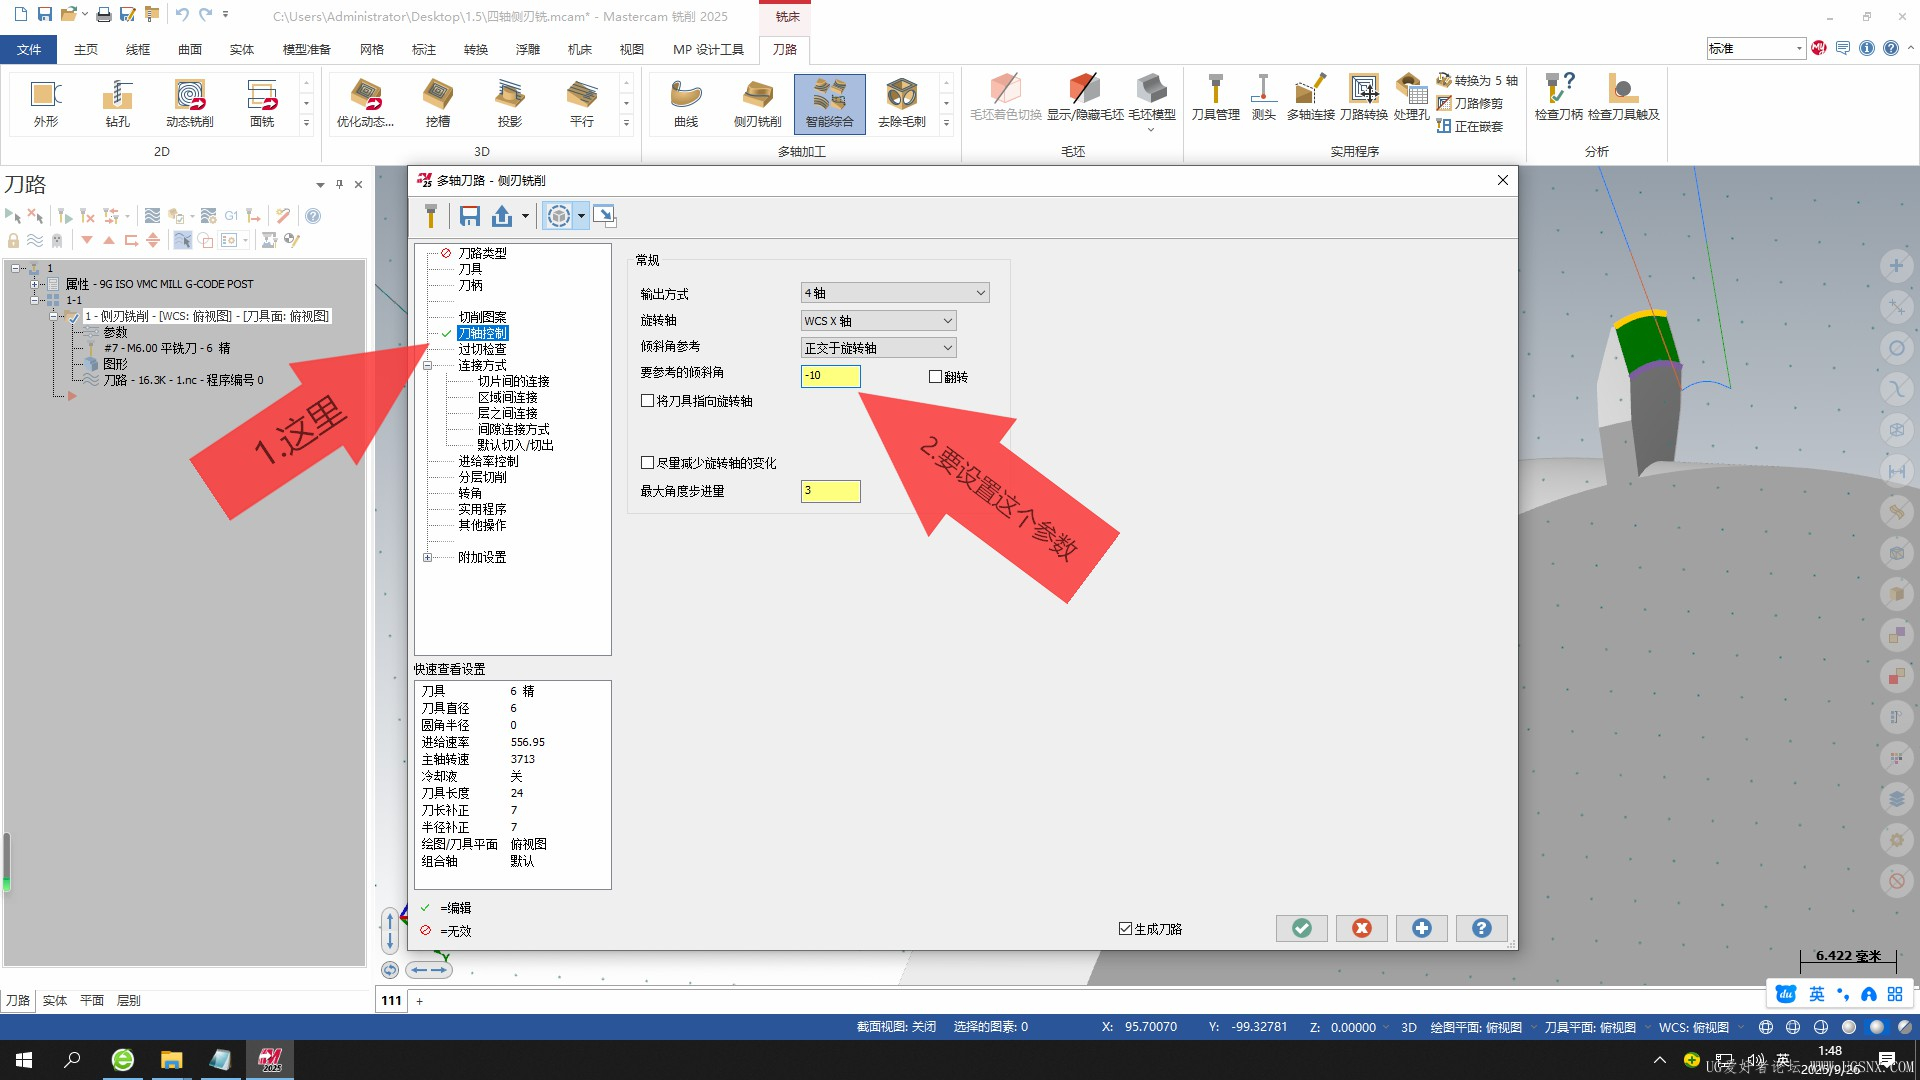Select the 外形 contour toolpath icon
The width and height of the screenshot is (1920, 1080).
[x=46, y=103]
